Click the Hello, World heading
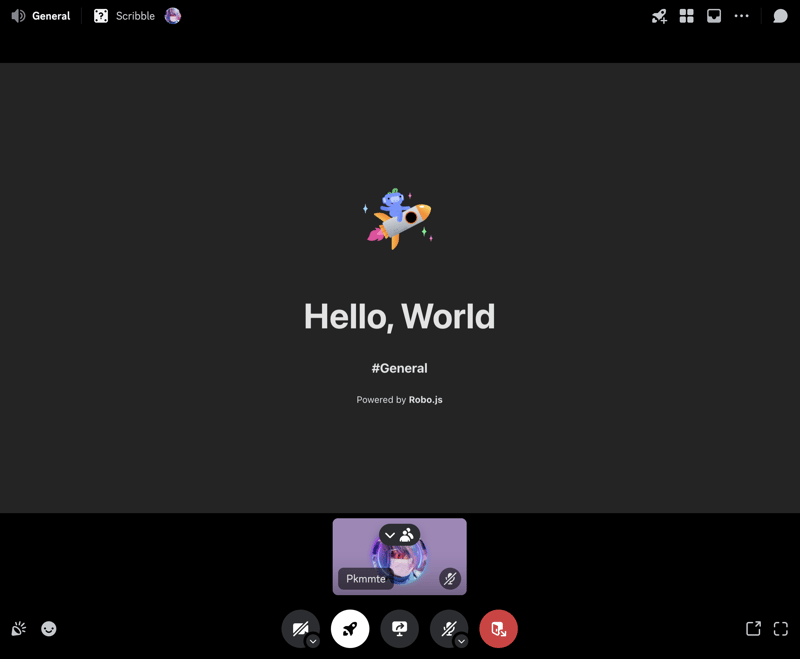 click(x=399, y=316)
